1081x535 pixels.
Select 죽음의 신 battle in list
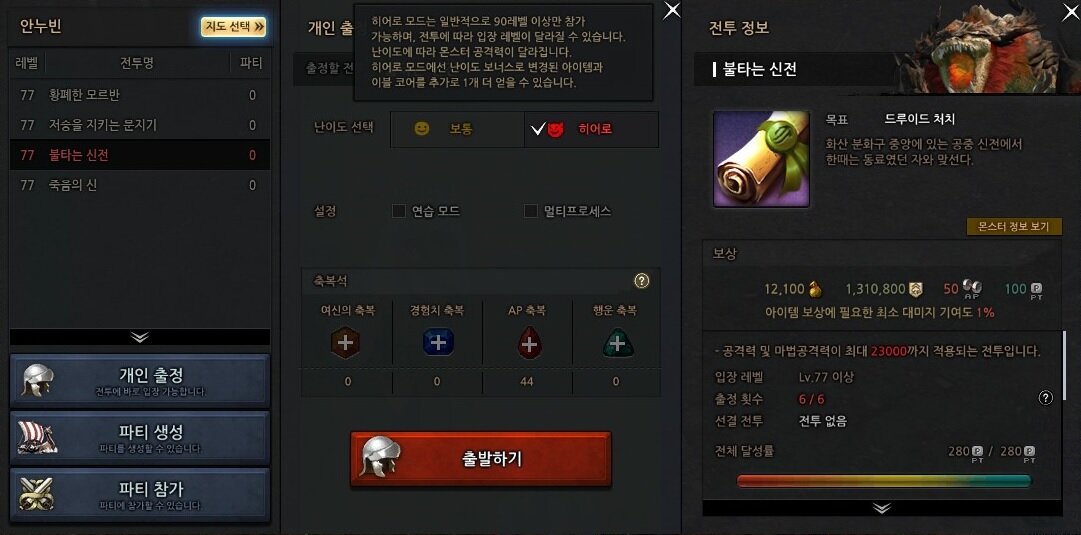[140, 185]
